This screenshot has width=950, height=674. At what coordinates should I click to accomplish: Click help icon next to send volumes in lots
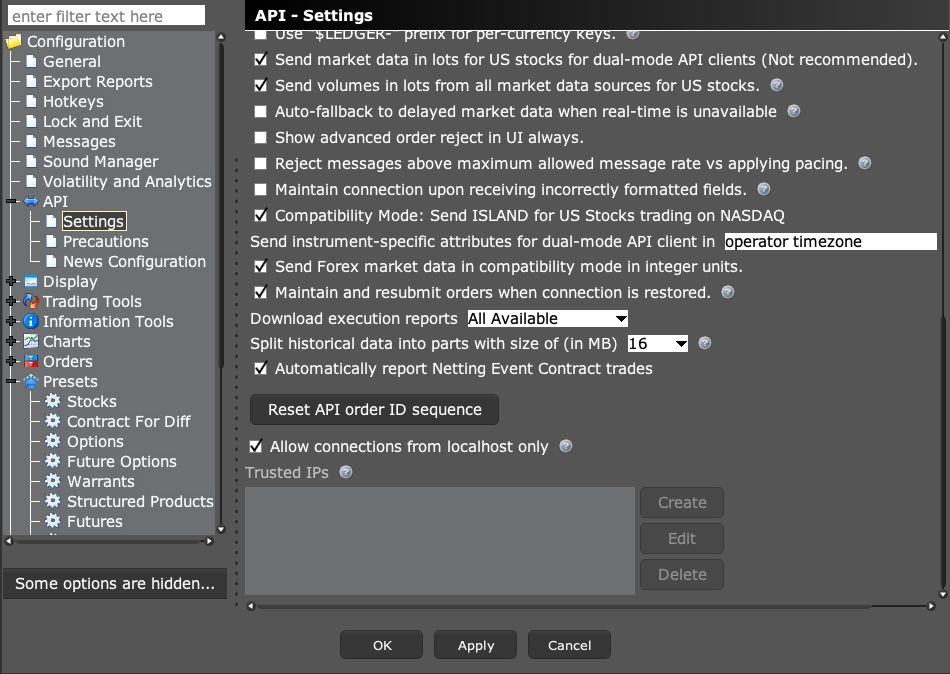[x=777, y=85]
